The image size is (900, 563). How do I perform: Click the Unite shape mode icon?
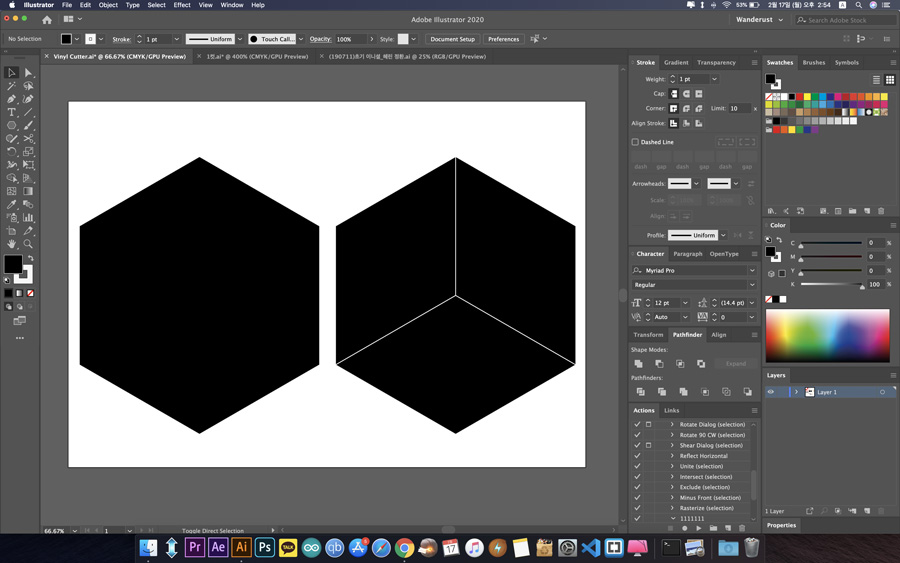pyautogui.click(x=639, y=364)
